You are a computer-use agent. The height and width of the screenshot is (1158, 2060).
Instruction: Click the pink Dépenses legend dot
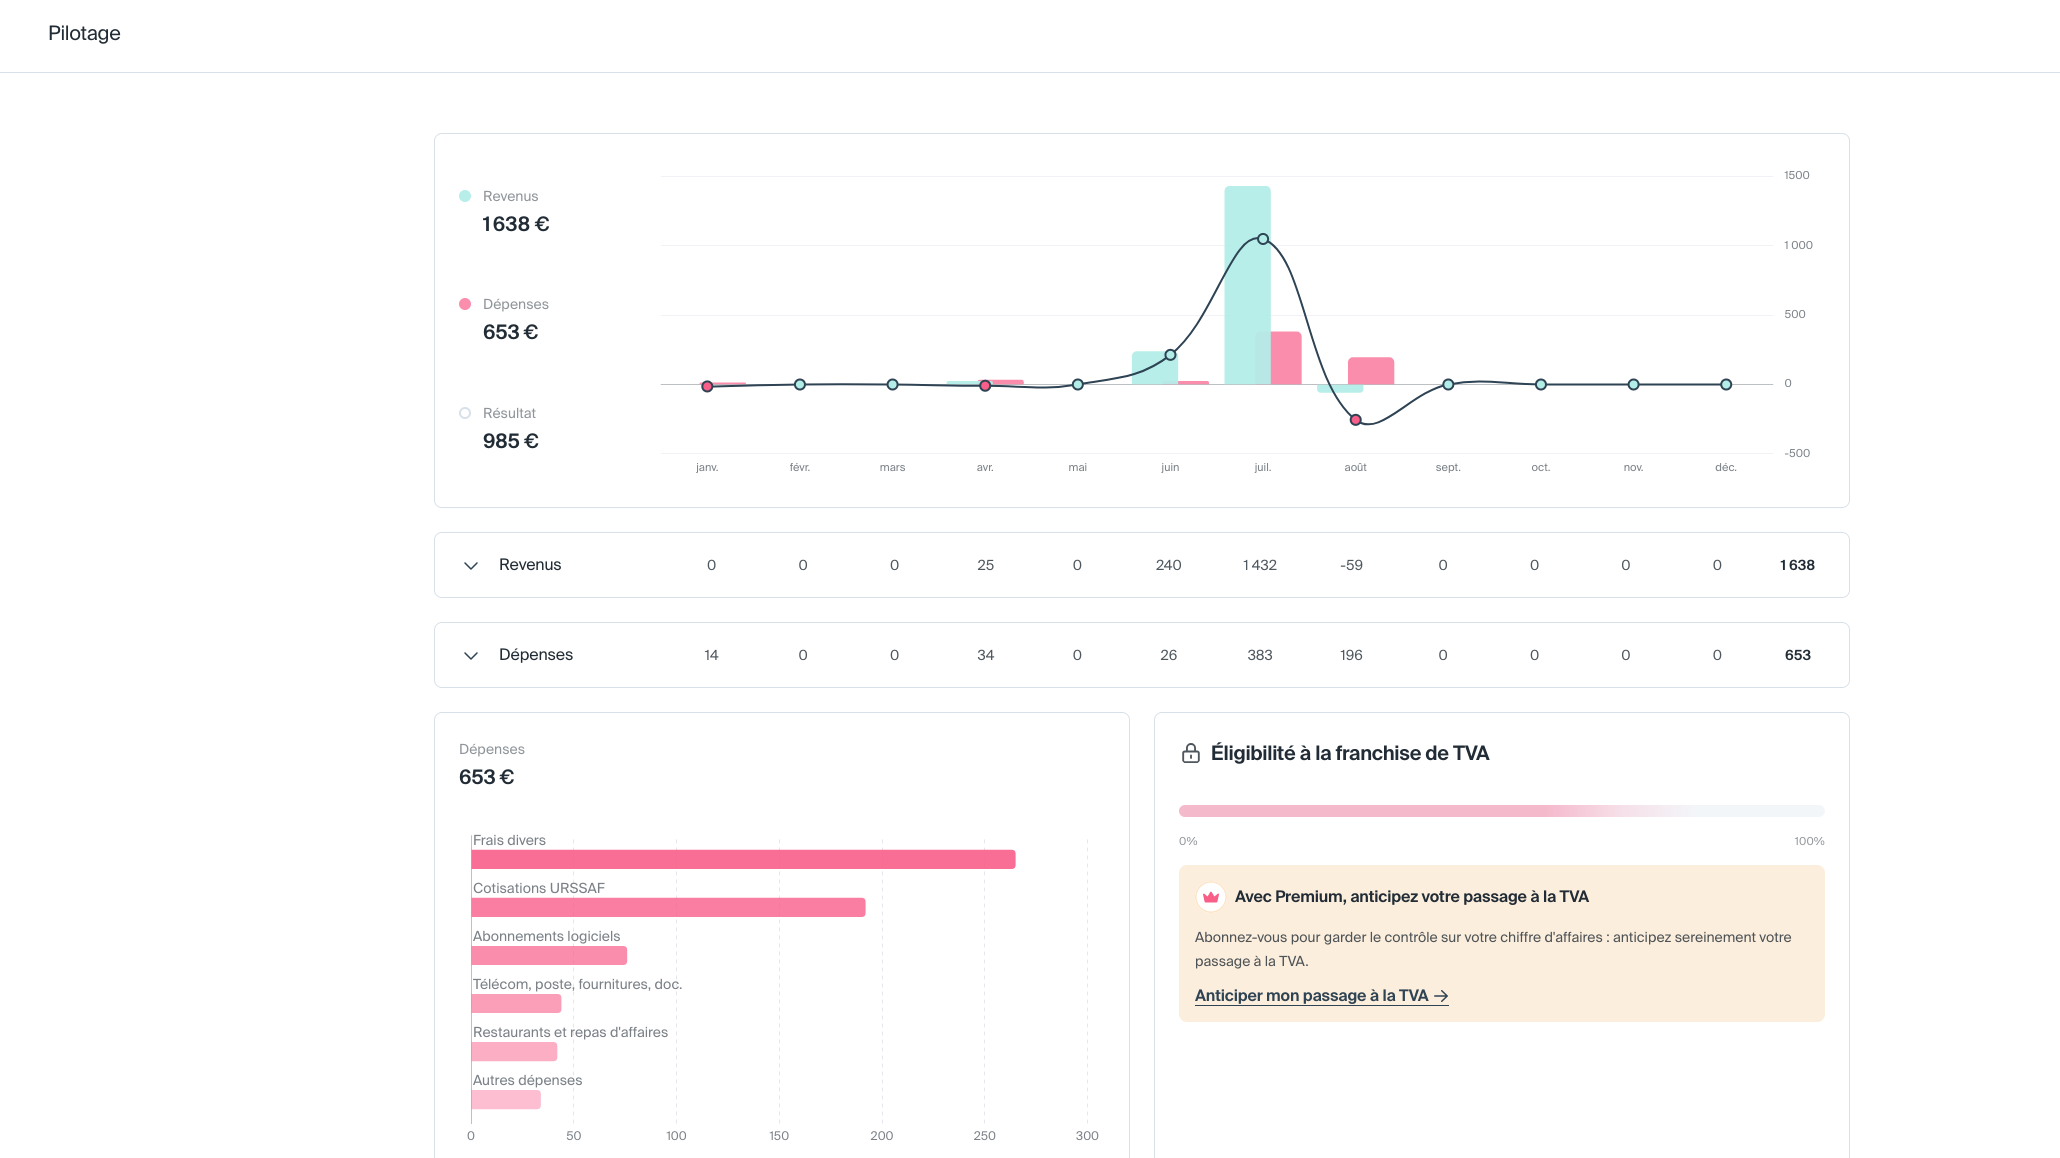465,304
